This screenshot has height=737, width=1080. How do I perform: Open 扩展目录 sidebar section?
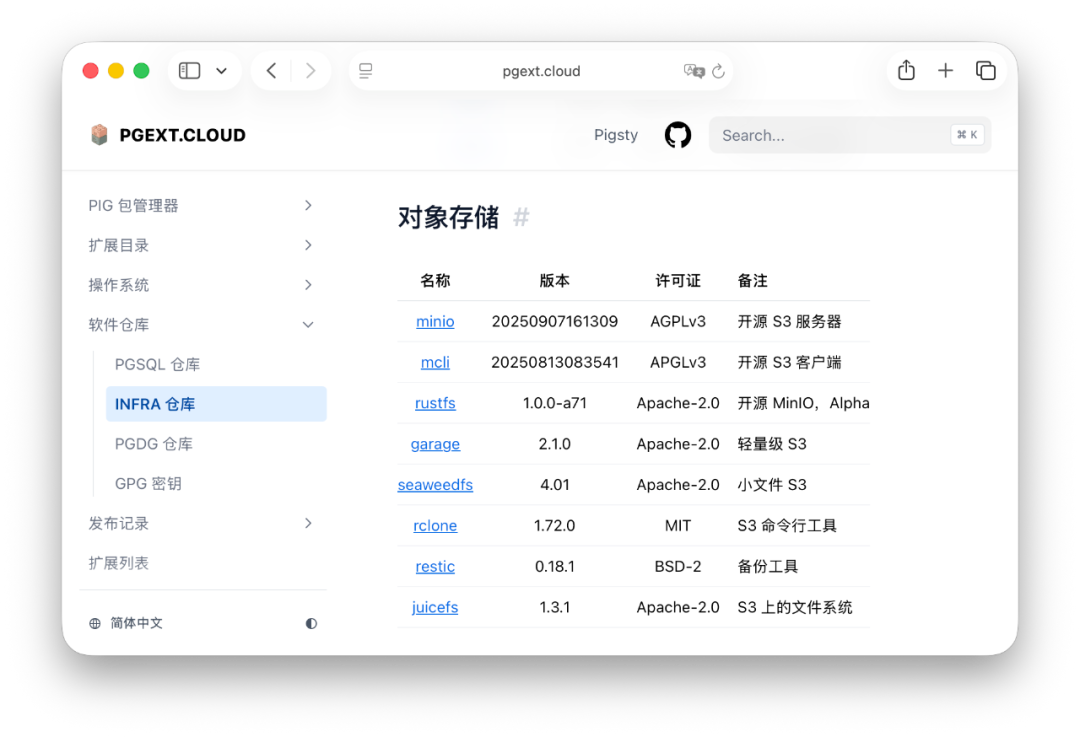[118, 245]
